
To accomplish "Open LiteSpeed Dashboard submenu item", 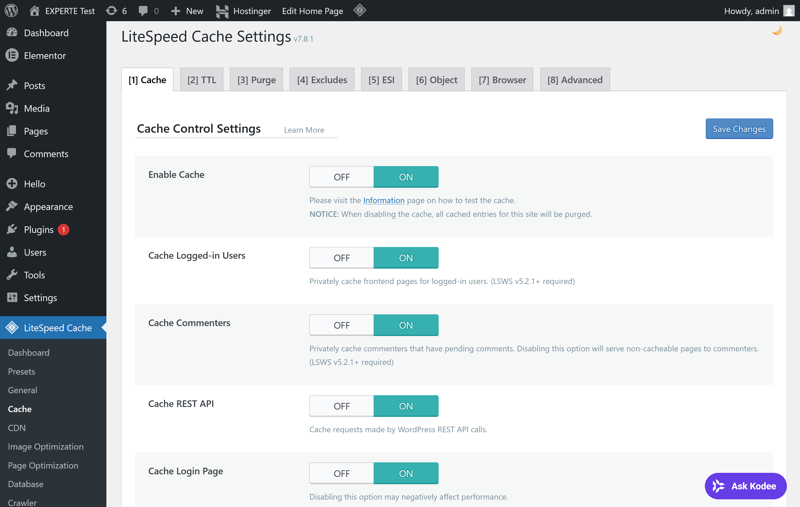I will point(29,352).
